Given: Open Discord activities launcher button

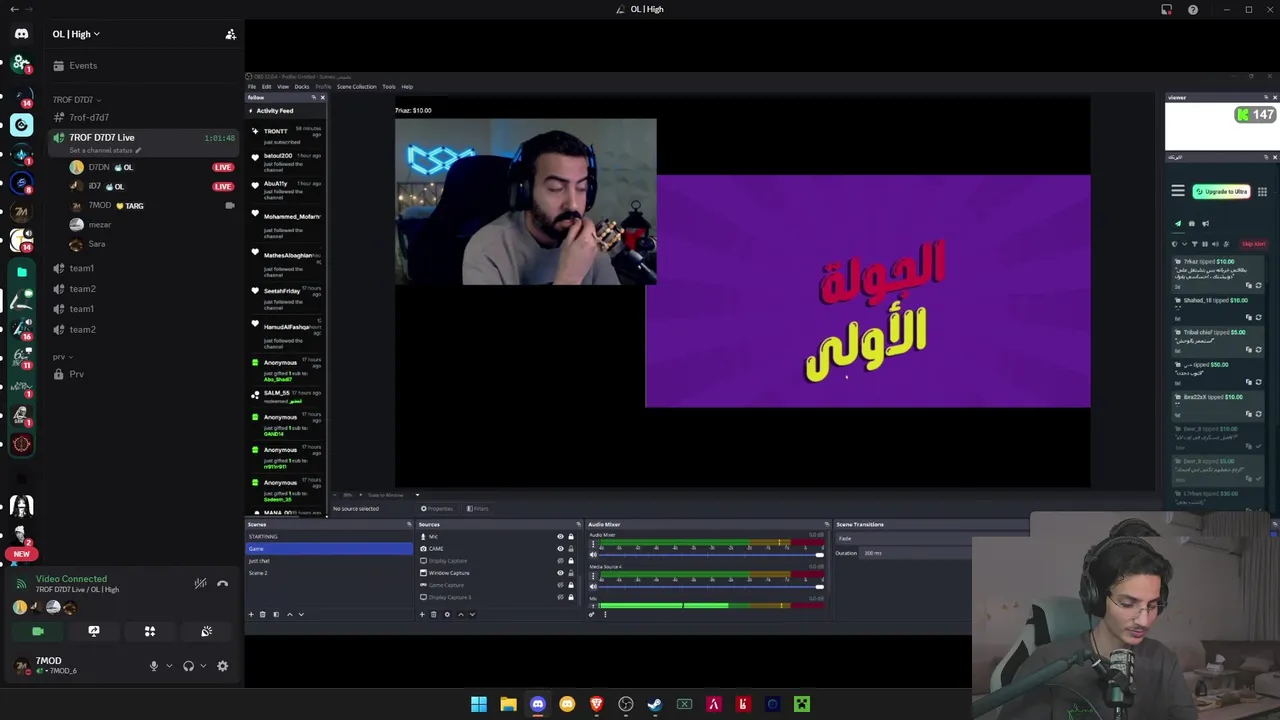Looking at the screenshot, I should point(150,631).
